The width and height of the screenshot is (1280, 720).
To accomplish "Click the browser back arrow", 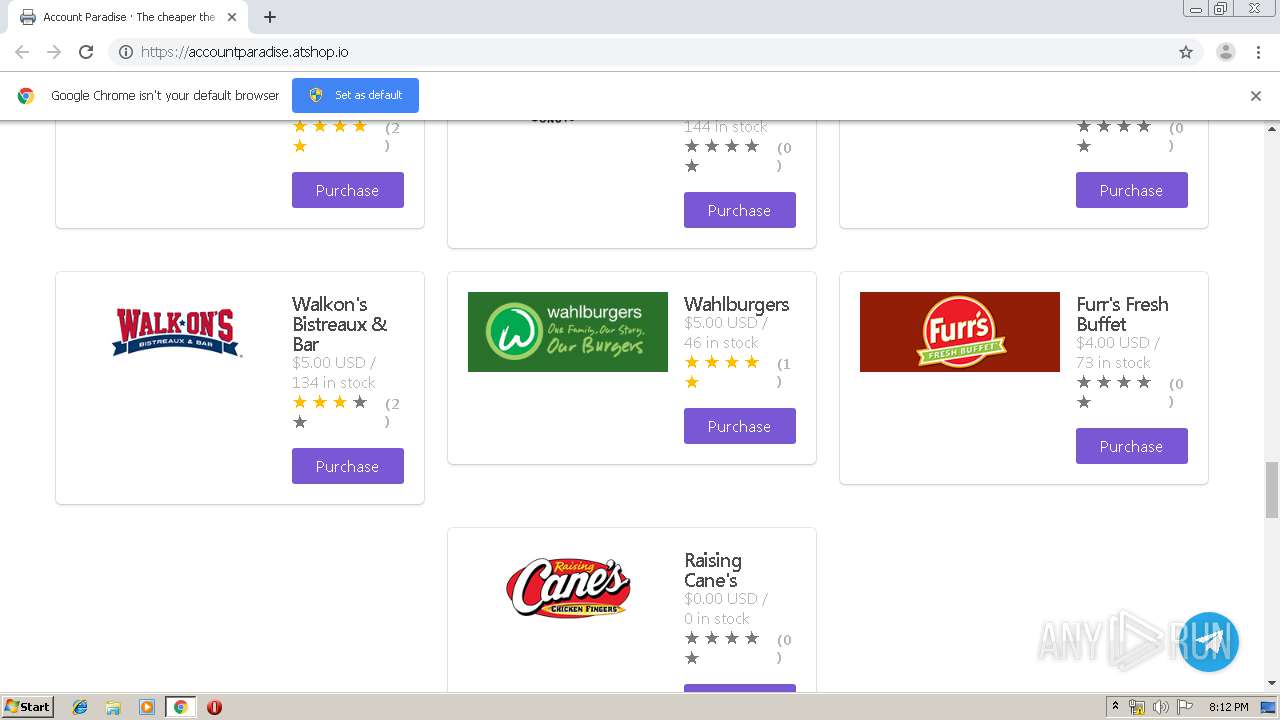I will 22,52.
